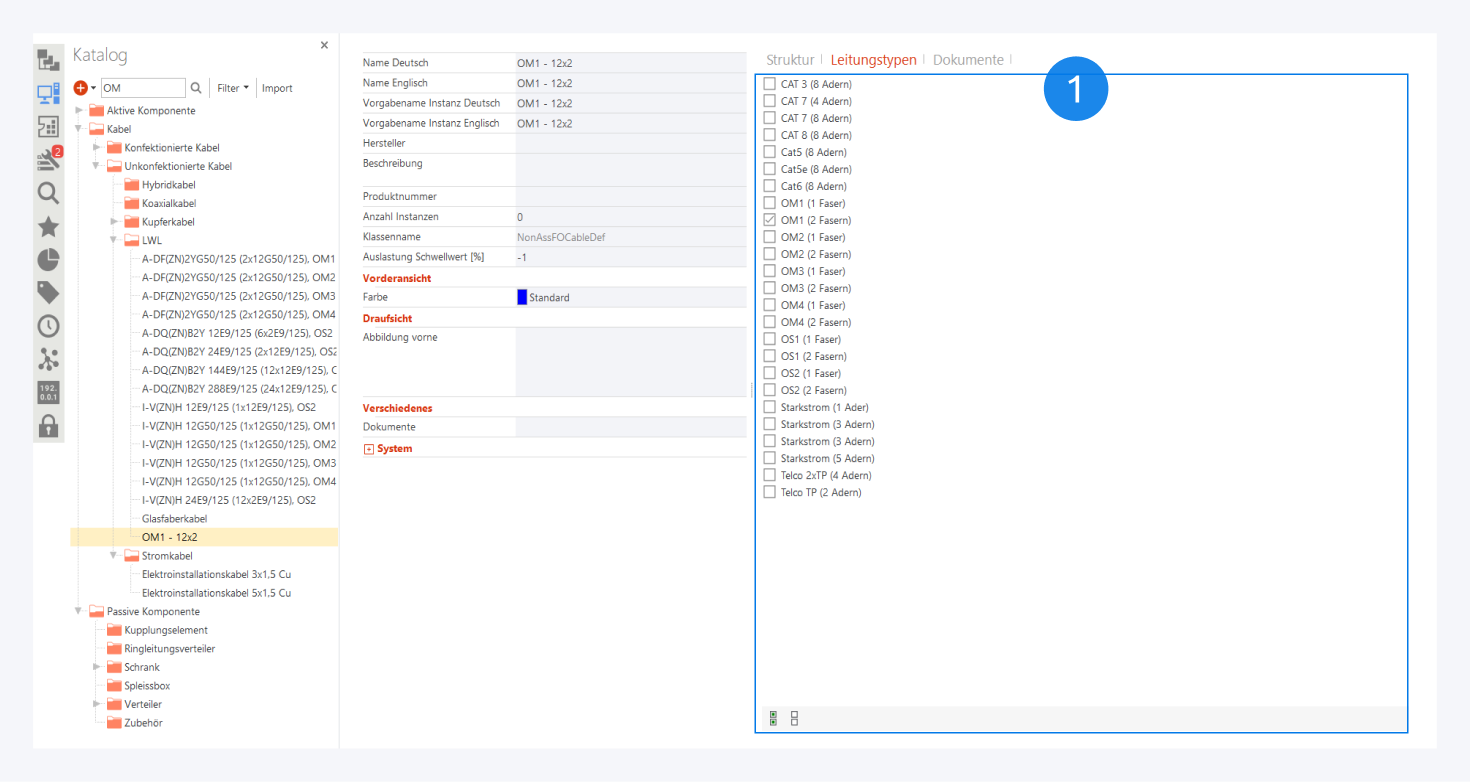The width and height of the screenshot is (1471, 782).
Task: Click the price tag sidebar icon
Action: click(48, 292)
